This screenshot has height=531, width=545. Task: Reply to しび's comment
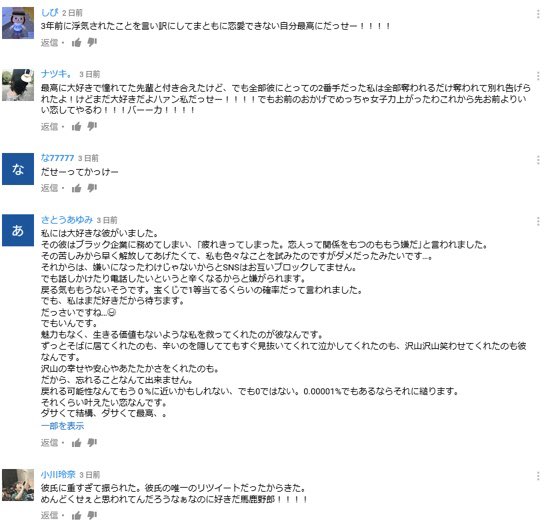point(49,42)
